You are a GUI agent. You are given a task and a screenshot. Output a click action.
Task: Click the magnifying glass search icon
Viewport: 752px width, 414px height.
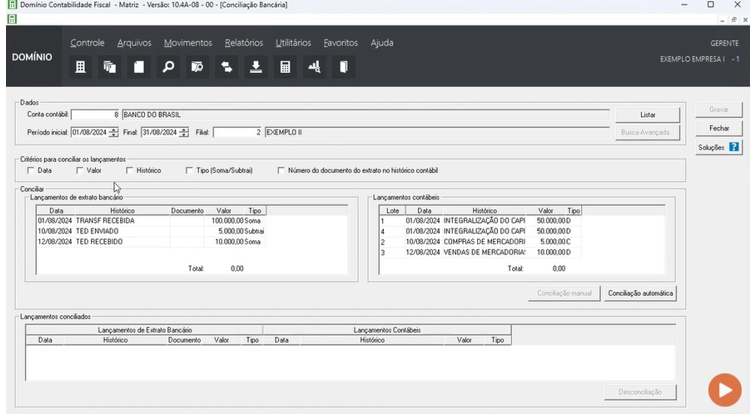tap(168, 67)
